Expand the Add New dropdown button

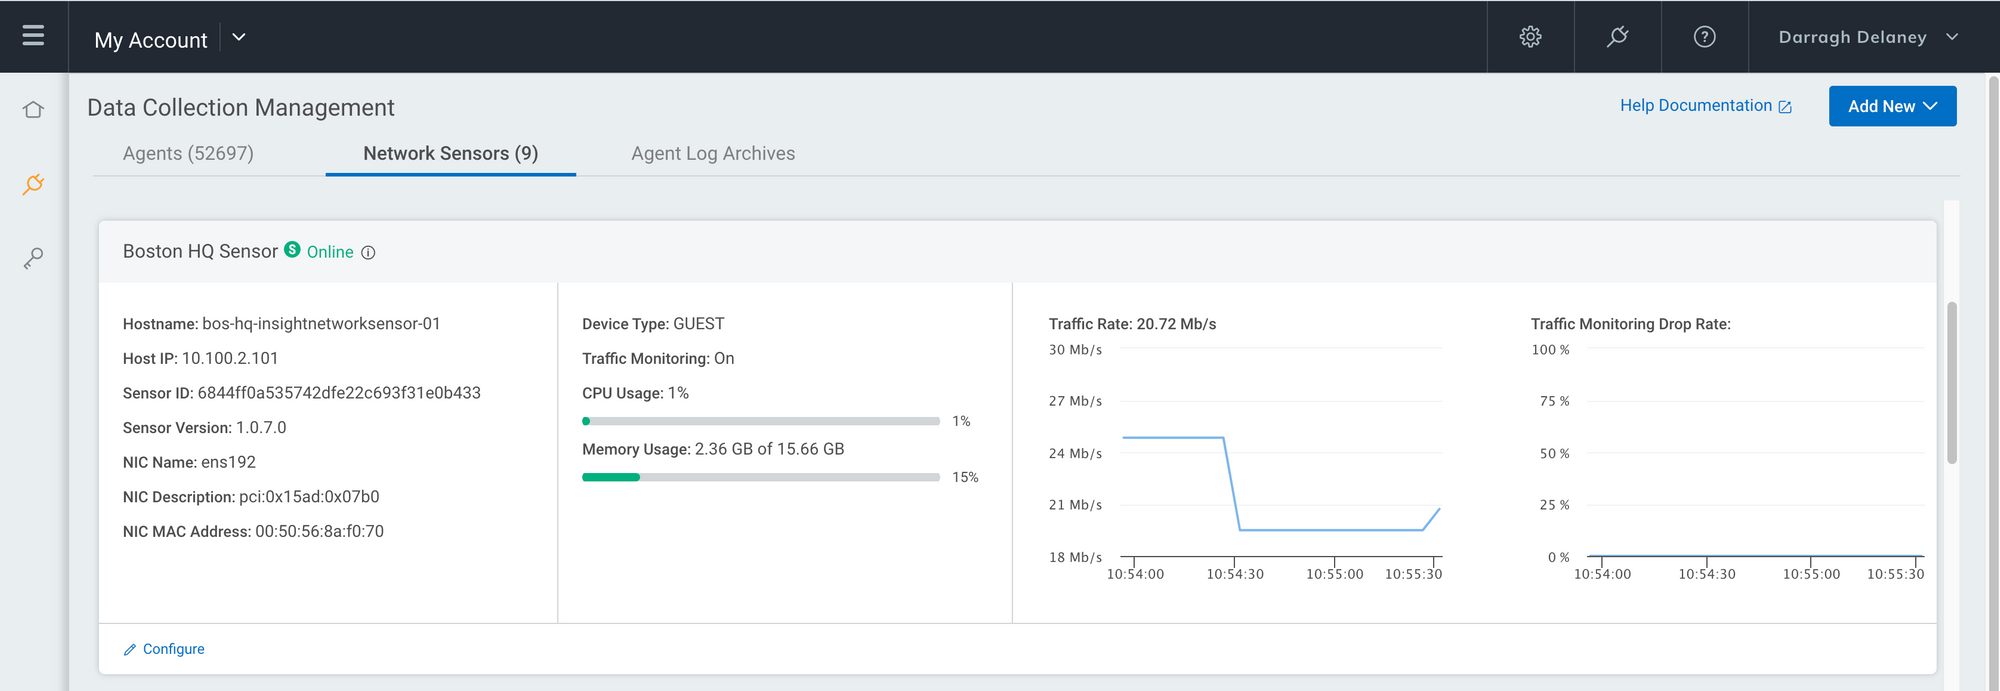pos(1892,106)
